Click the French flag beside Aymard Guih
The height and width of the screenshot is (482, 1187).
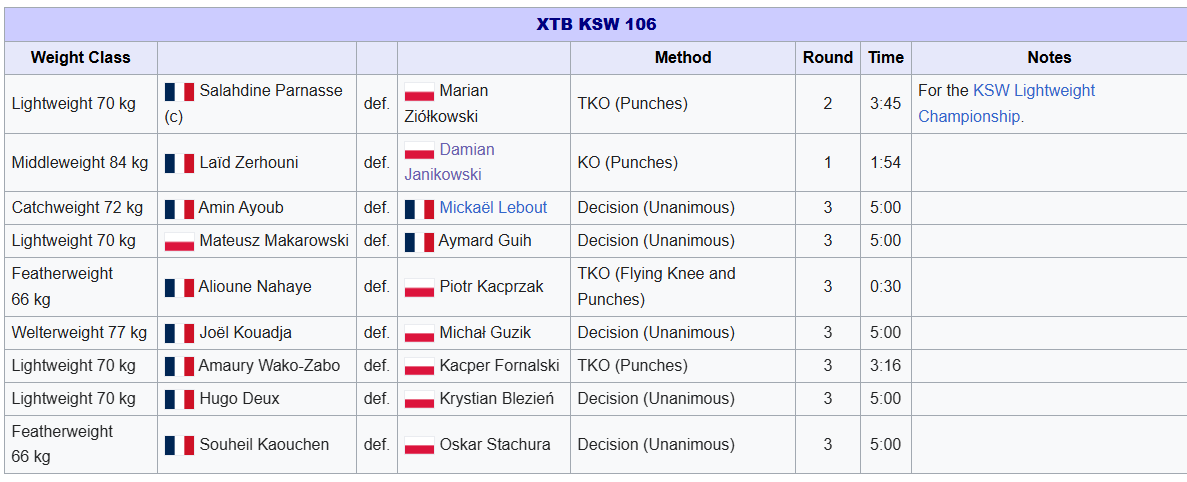(419, 241)
